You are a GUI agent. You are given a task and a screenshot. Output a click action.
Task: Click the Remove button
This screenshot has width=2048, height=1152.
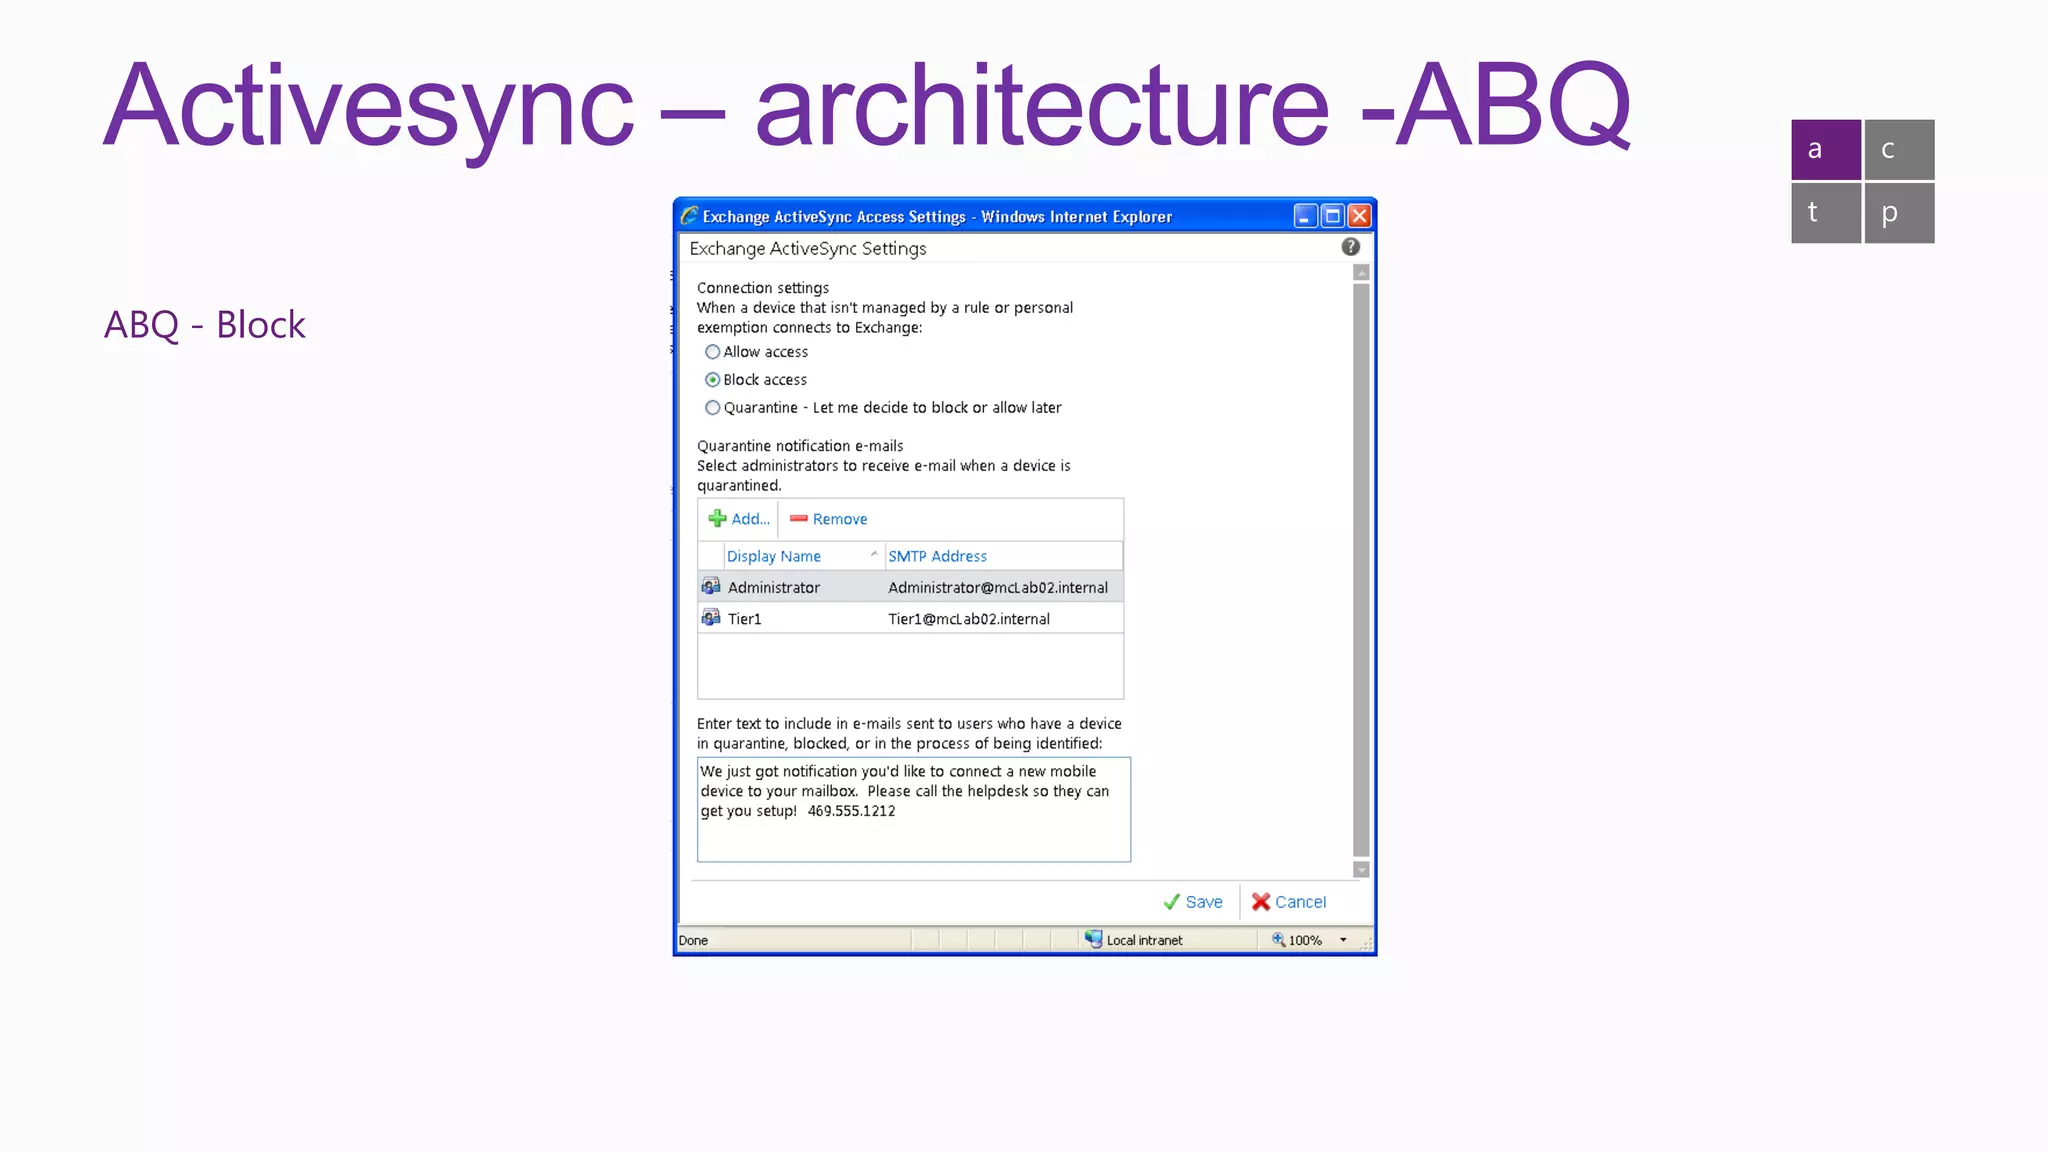tap(828, 519)
